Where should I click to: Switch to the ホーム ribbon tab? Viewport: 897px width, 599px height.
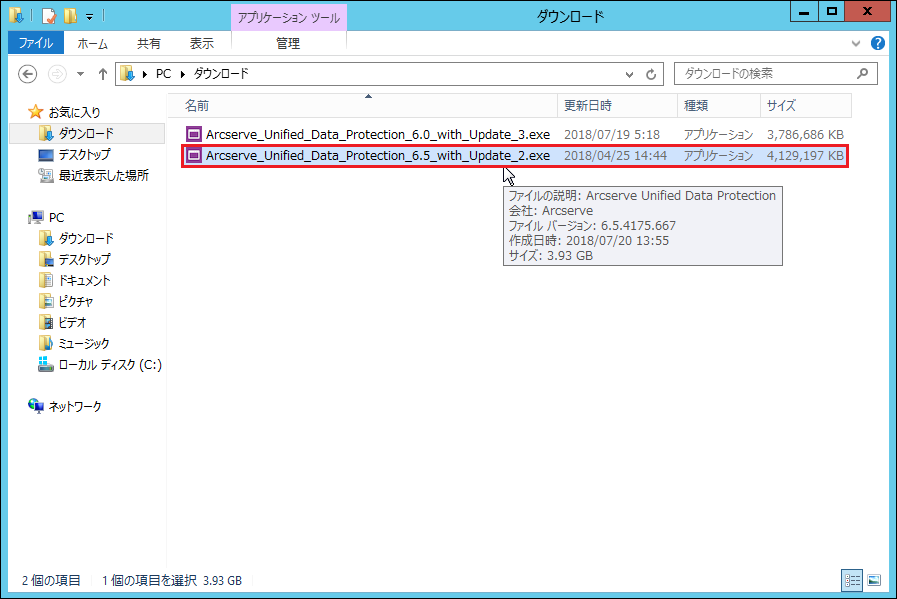click(92, 43)
